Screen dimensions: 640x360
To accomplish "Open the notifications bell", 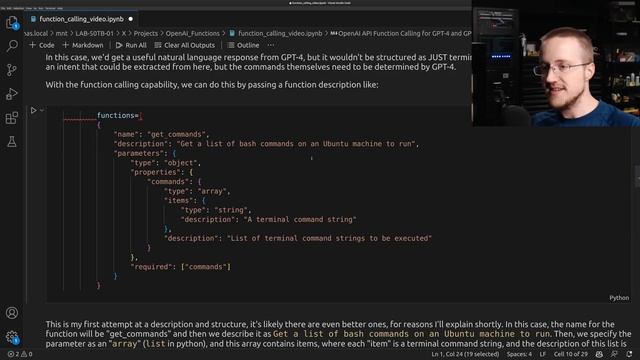I will (x=629, y=354).
